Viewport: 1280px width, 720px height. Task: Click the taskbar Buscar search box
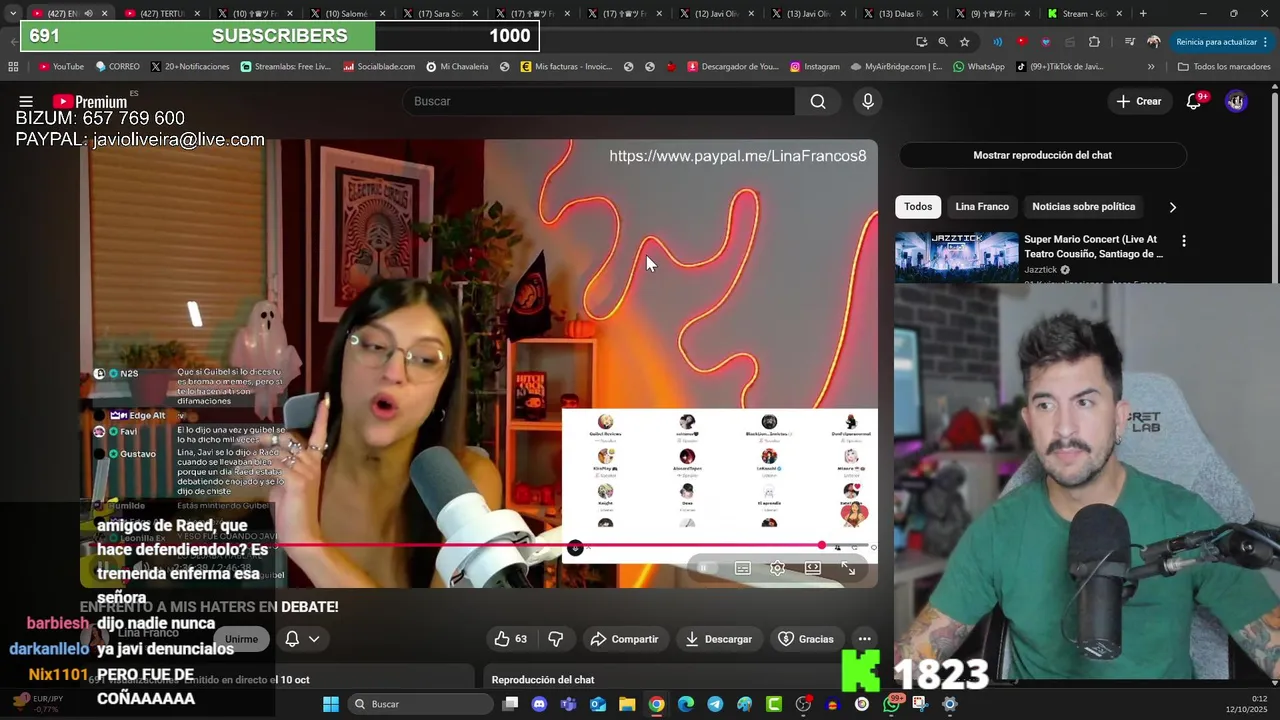pyautogui.click(x=419, y=704)
